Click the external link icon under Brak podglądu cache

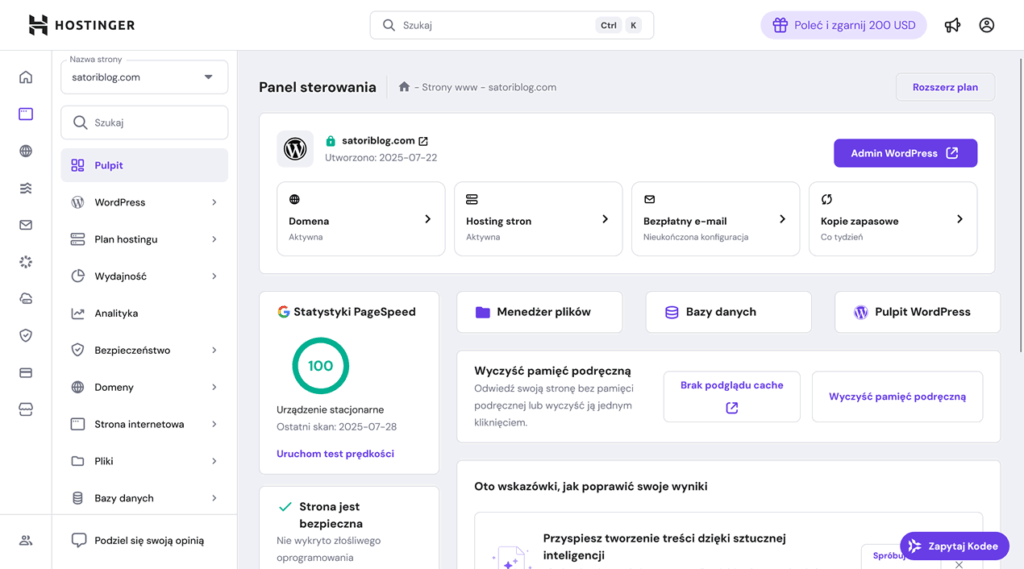[x=731, y=408]
